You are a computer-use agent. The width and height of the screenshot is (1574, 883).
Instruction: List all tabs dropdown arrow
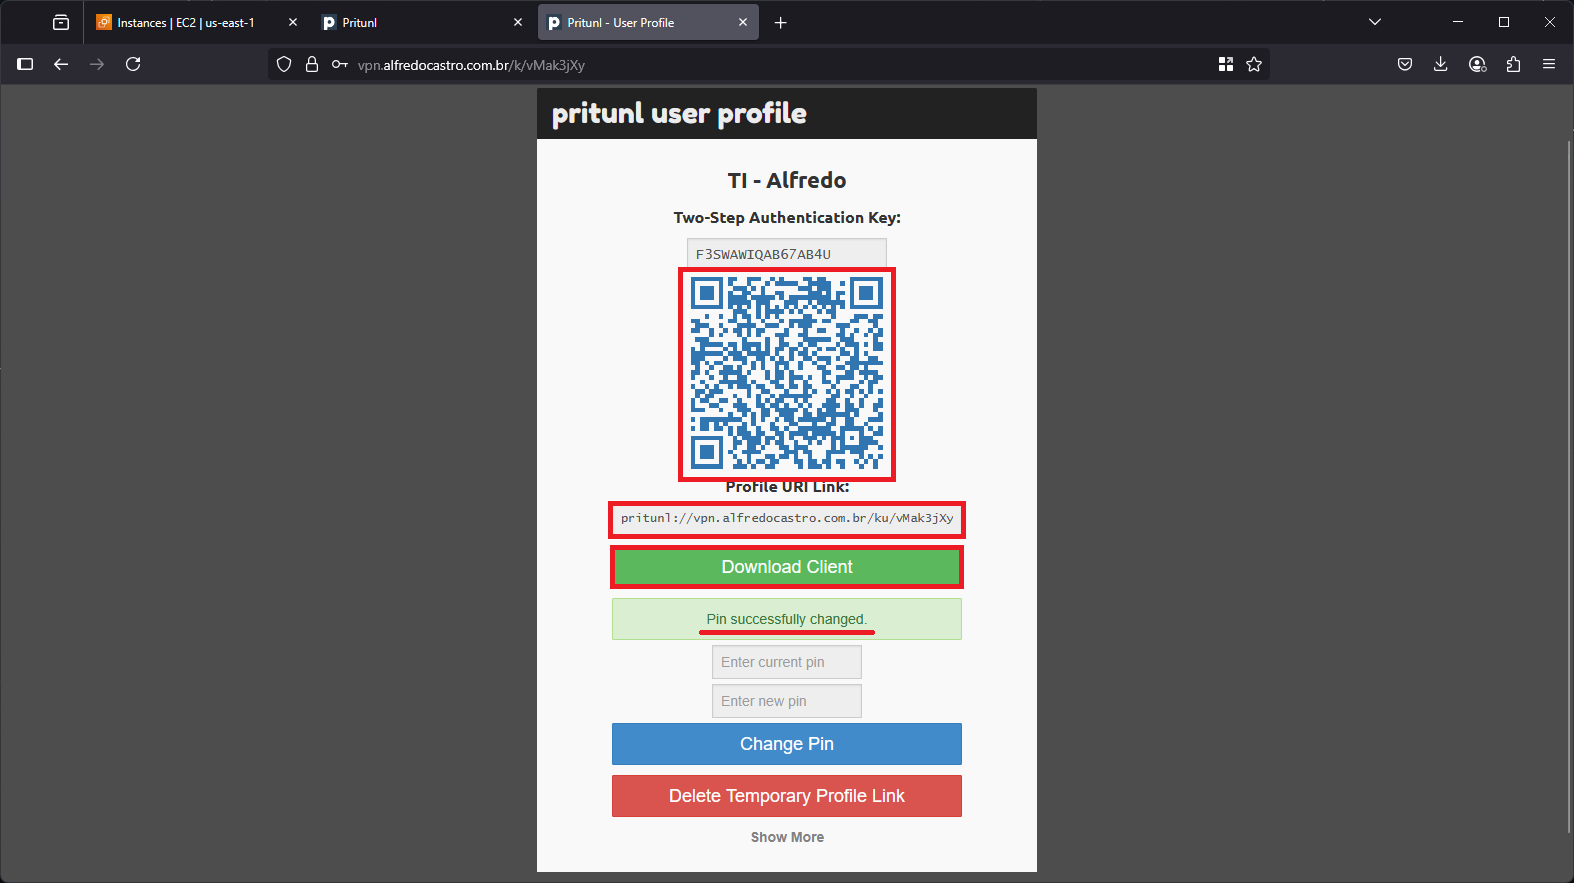[x=1375, y=22]
